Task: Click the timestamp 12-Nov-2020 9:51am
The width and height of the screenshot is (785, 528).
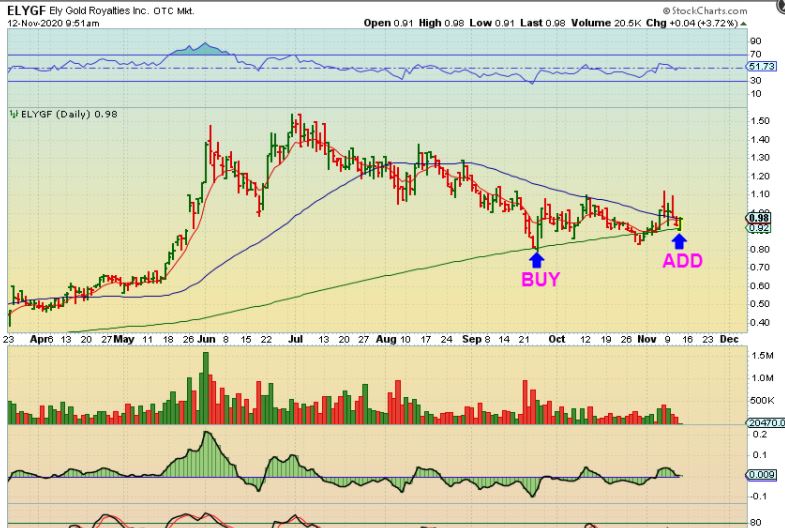Action: click(x=53, y=23)
